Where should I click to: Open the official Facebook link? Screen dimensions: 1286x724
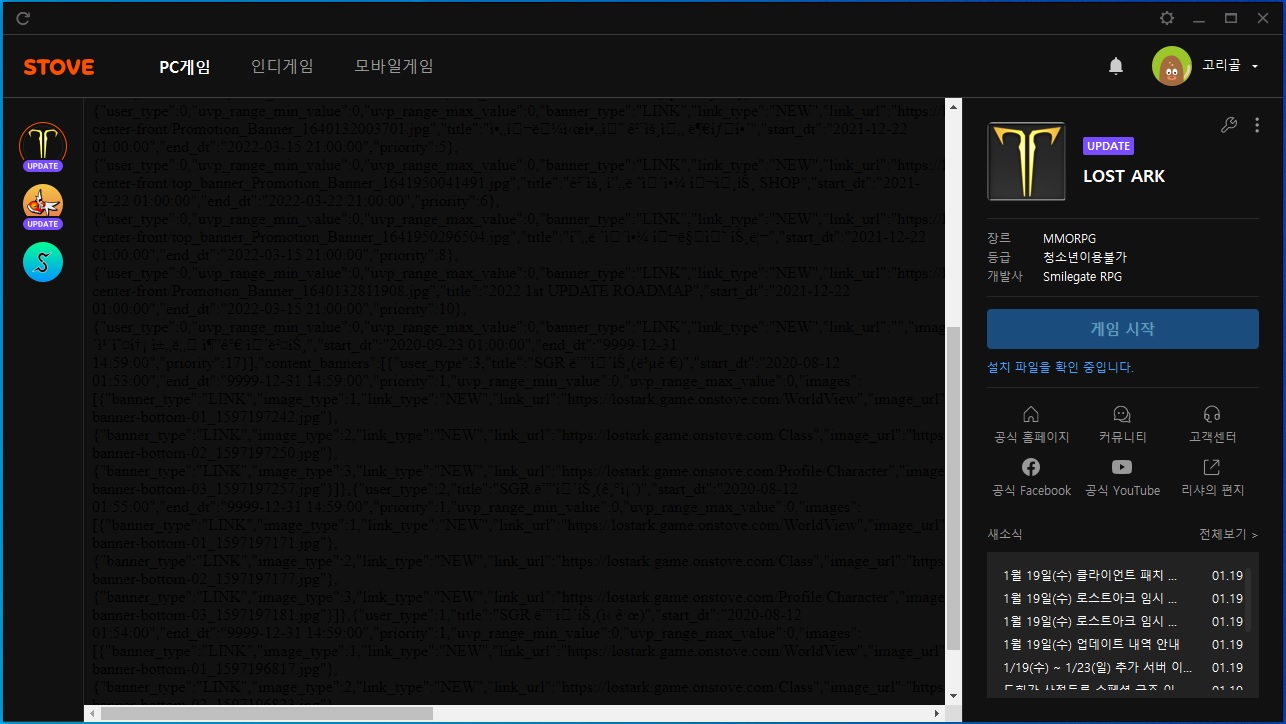pos(1031,478)
